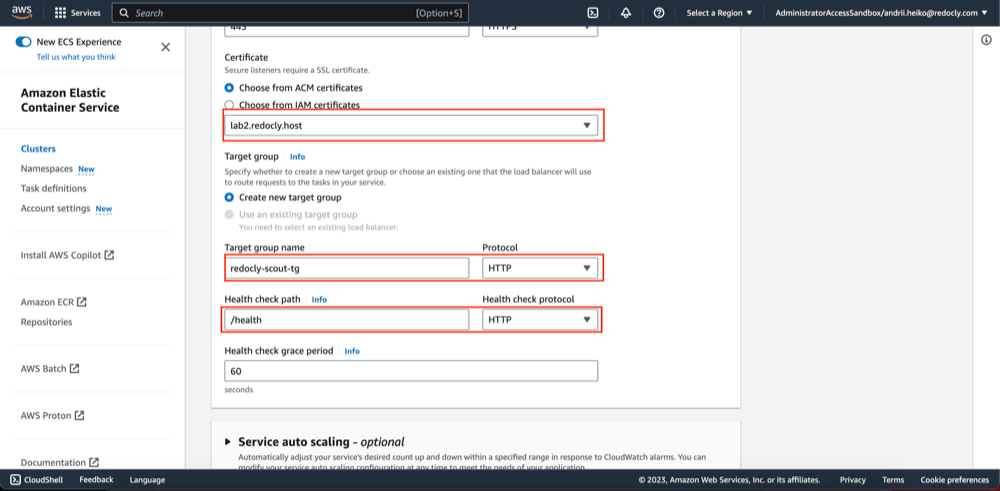Click the Tell us what you think link

tap(76, 57)
